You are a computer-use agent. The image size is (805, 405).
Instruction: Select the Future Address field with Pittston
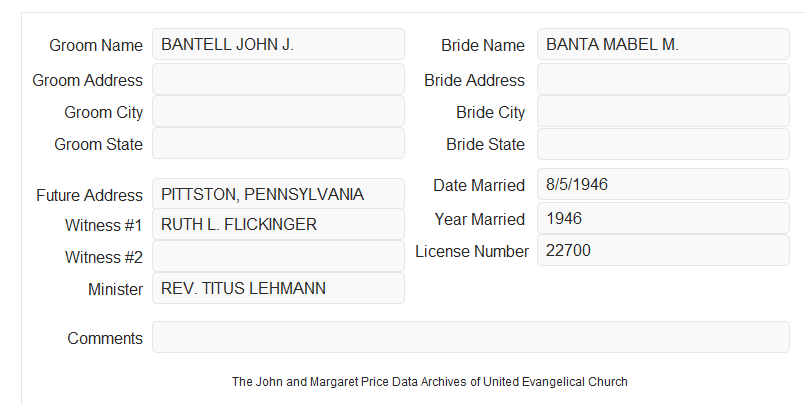click(278, 194)
